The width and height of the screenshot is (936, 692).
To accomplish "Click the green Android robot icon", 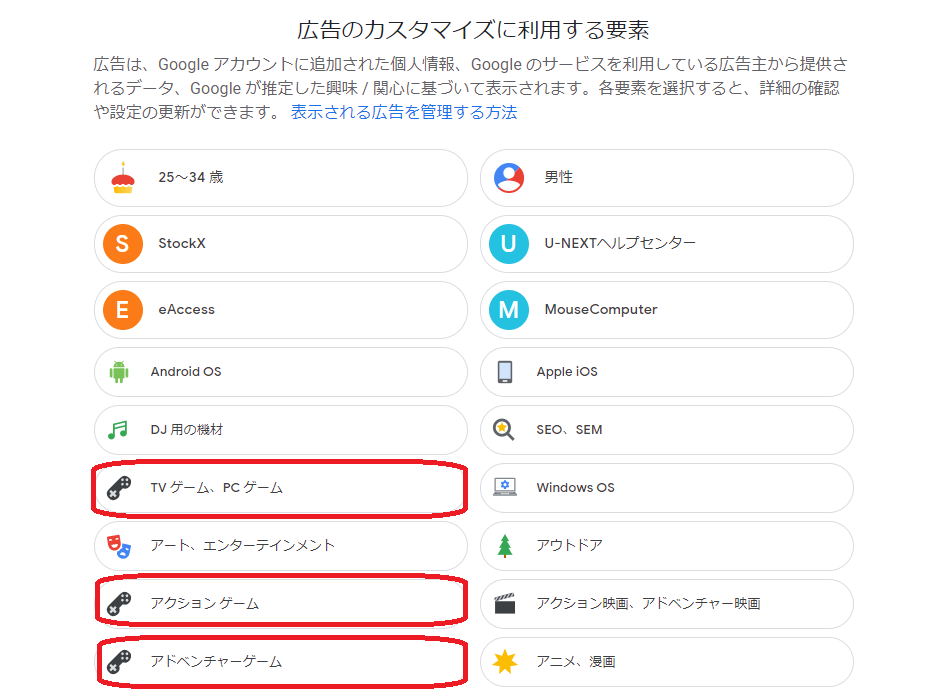I will tap(119, 372).
